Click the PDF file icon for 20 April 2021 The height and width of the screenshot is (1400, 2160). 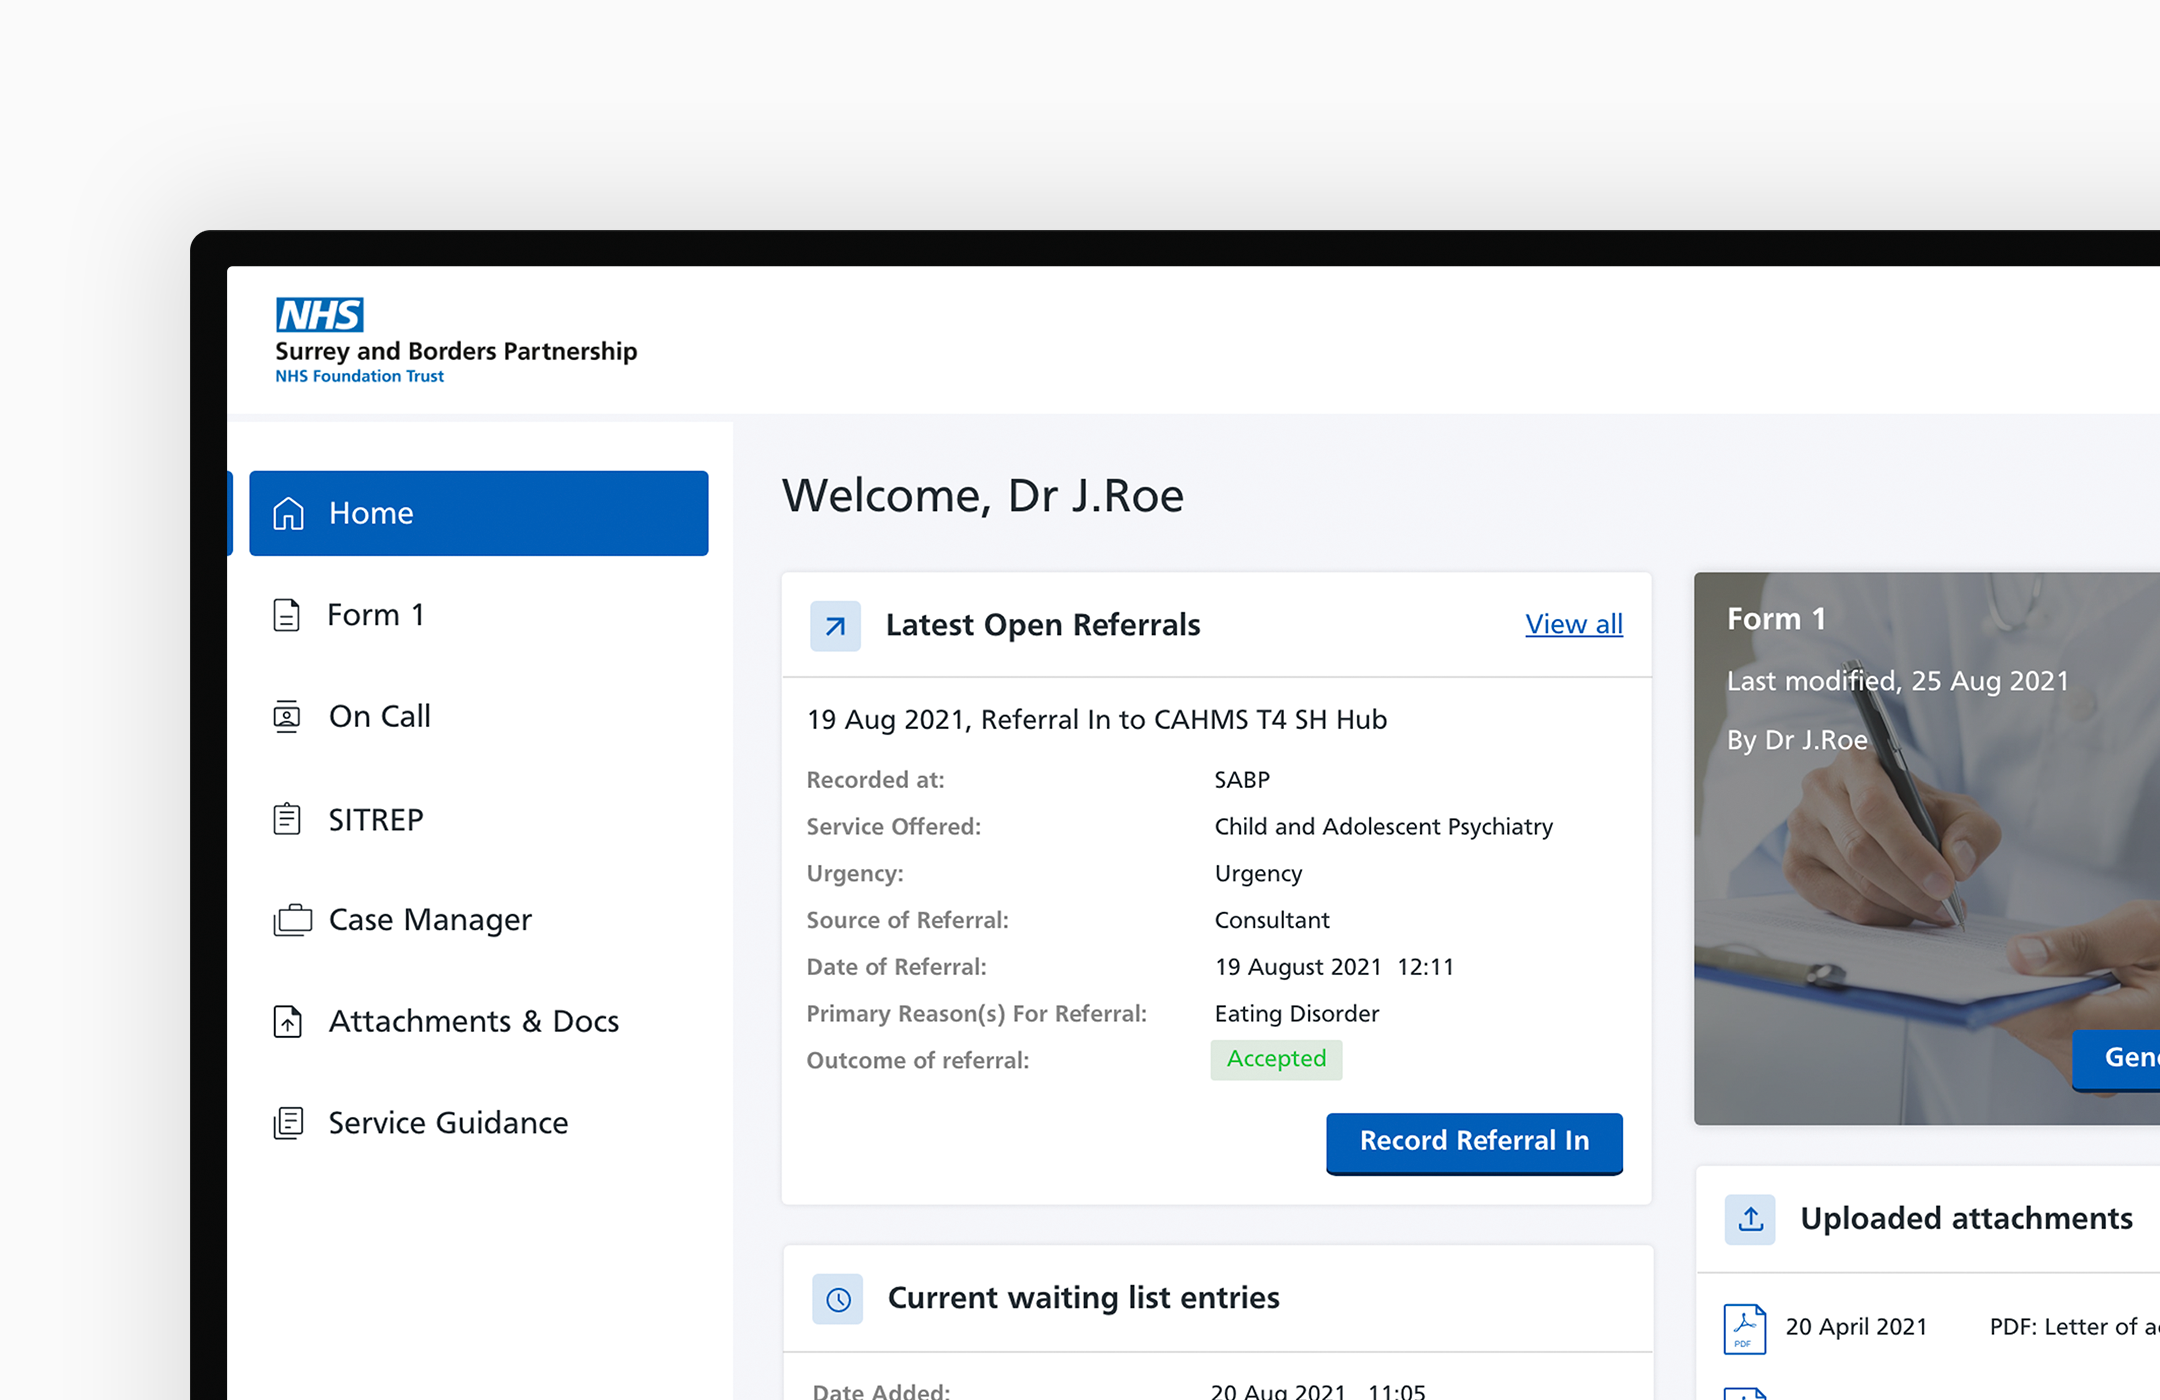point(1745,1329)
